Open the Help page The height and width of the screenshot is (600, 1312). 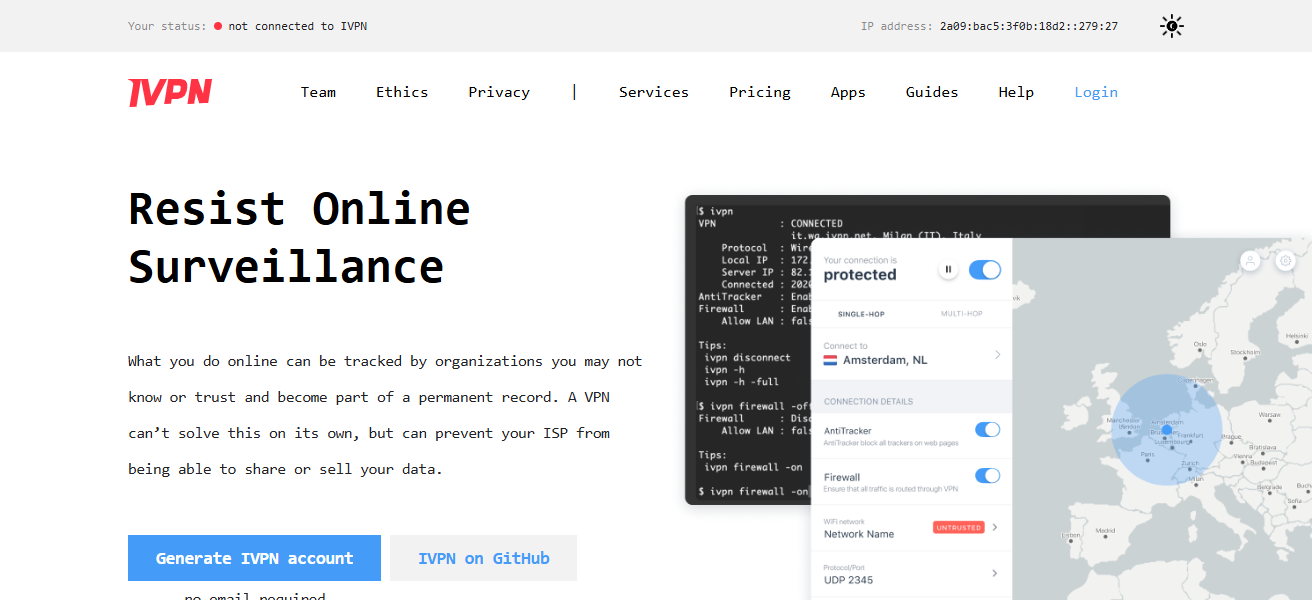pos(1016,92)
